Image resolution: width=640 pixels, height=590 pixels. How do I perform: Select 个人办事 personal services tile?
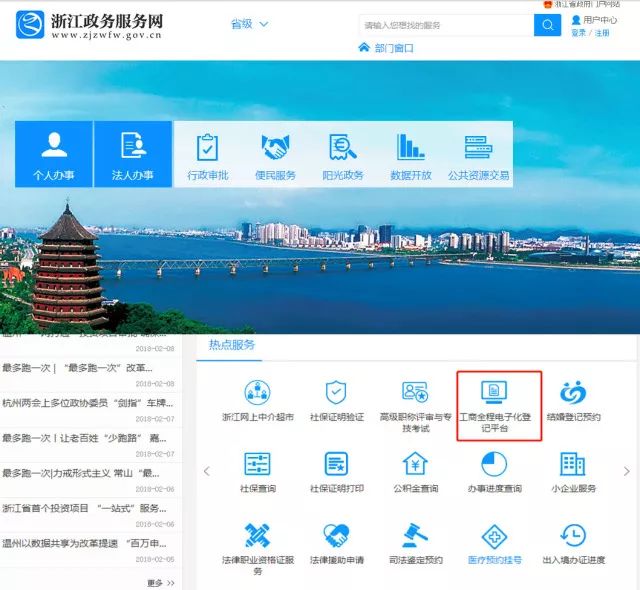53,154
